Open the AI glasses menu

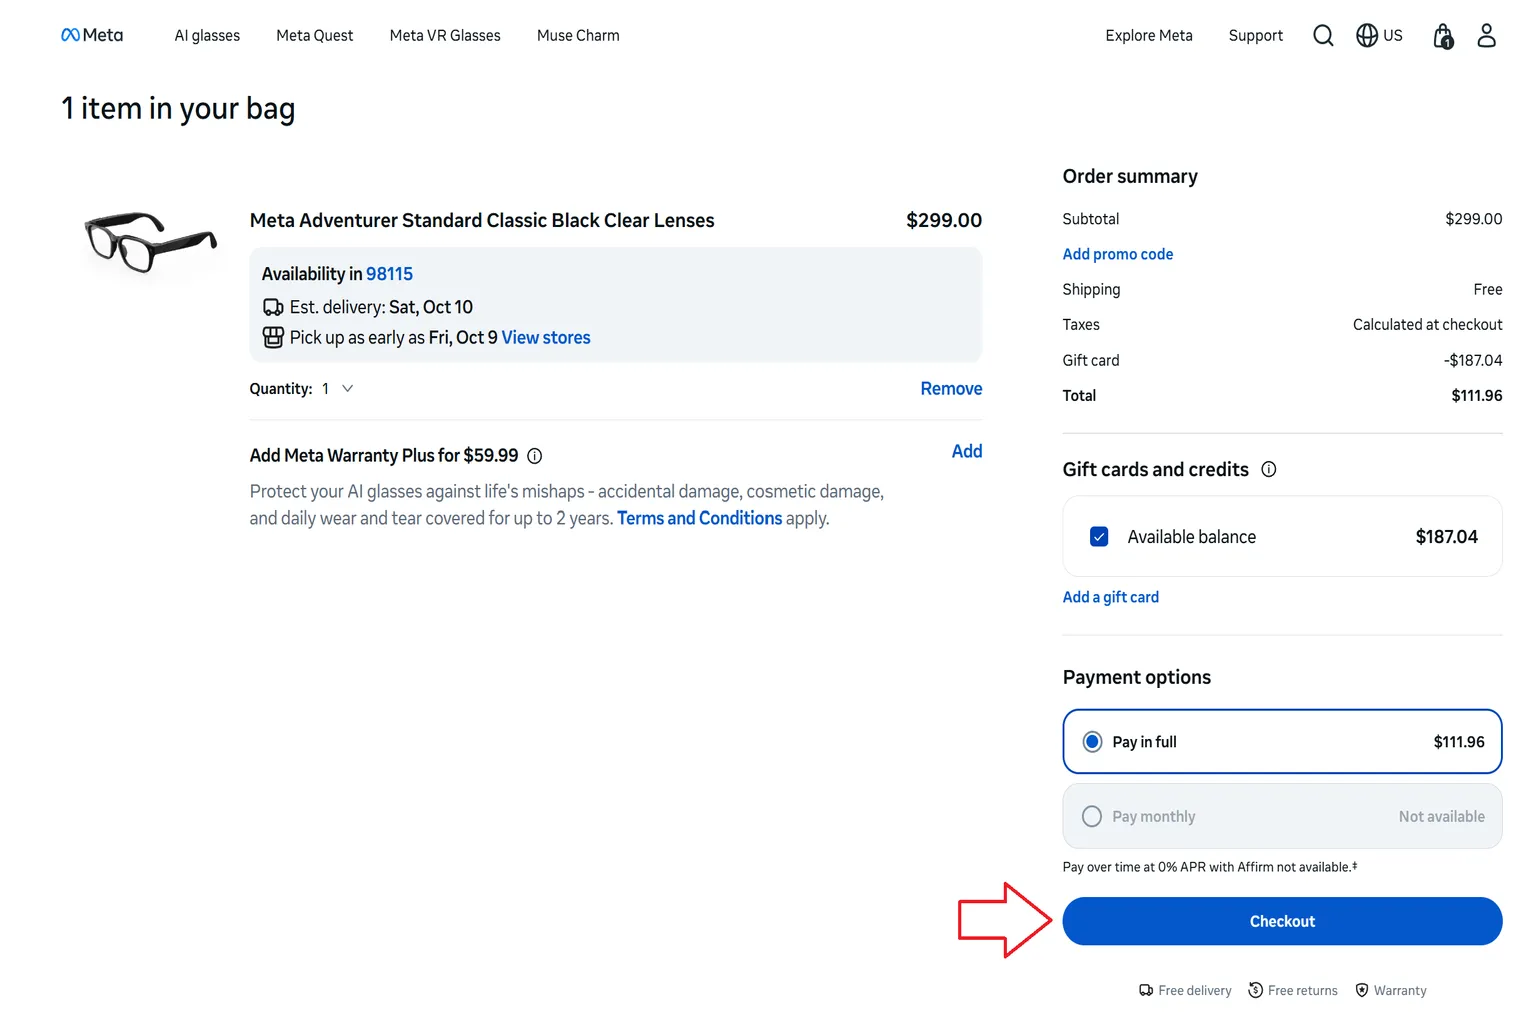click(x=207, y=36)
